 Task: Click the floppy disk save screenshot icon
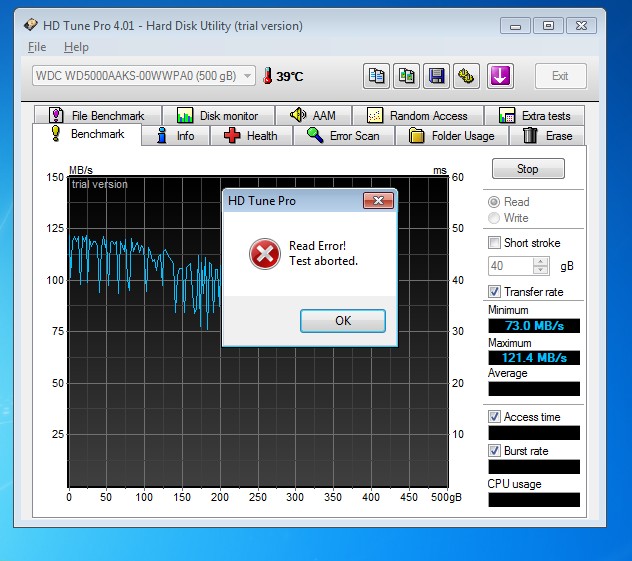tap(436, 76)
